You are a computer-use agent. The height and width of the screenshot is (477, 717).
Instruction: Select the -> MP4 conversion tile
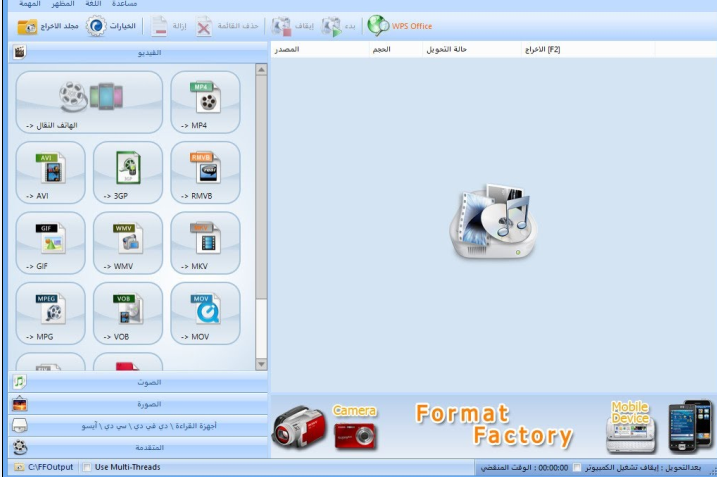[x=205, y=102]
